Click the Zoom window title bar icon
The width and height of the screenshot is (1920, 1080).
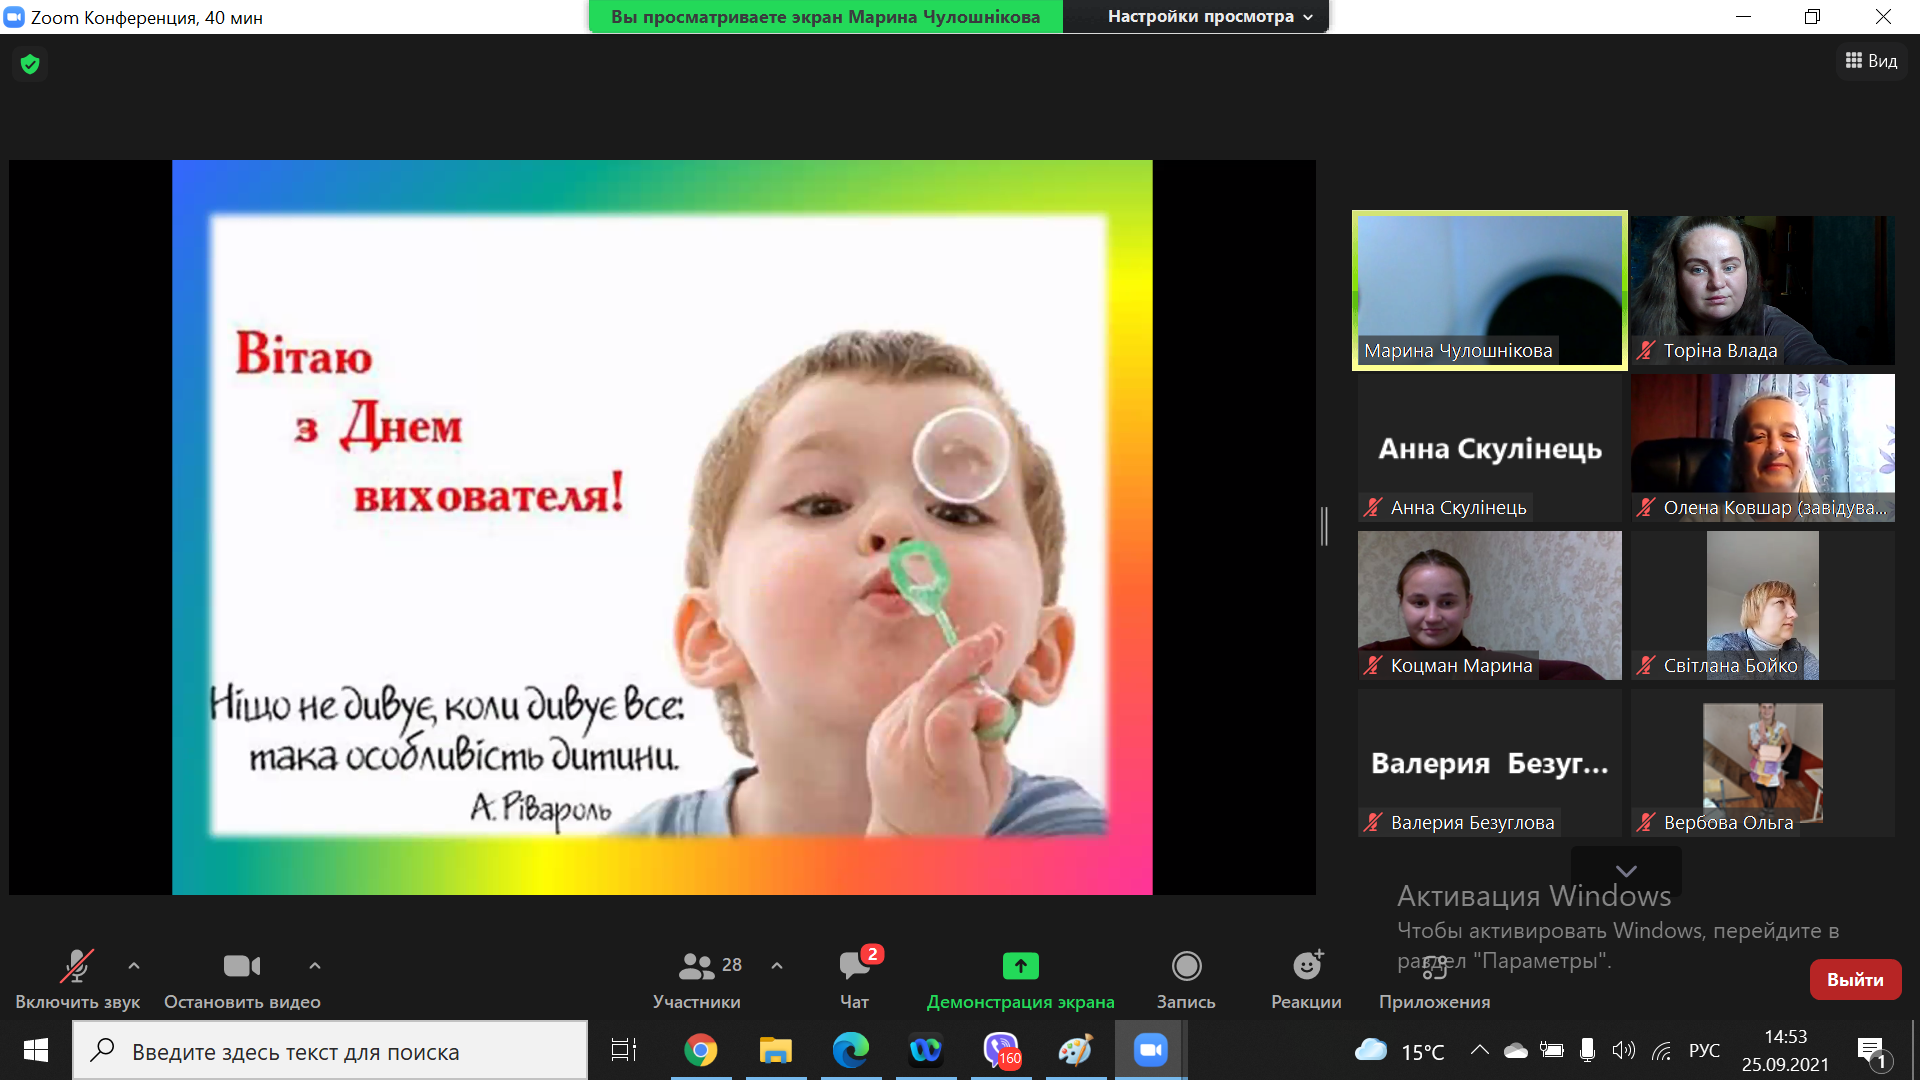pos(14,17)
